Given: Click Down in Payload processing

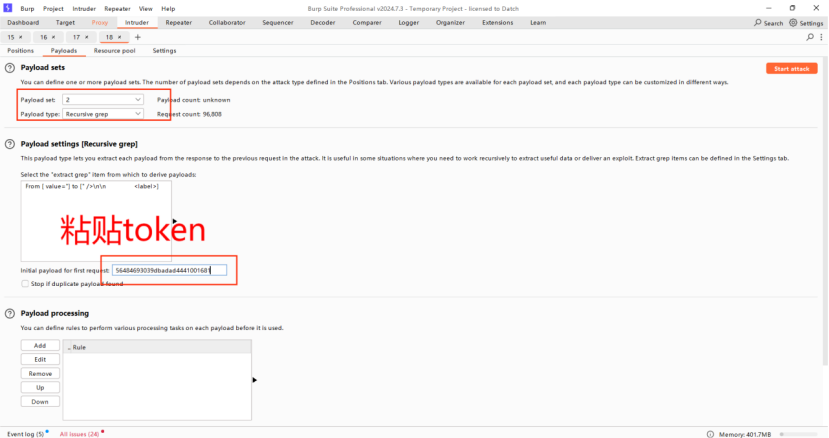Looking at the screenshot, I should pyautogui.click(x=40, y=402).
